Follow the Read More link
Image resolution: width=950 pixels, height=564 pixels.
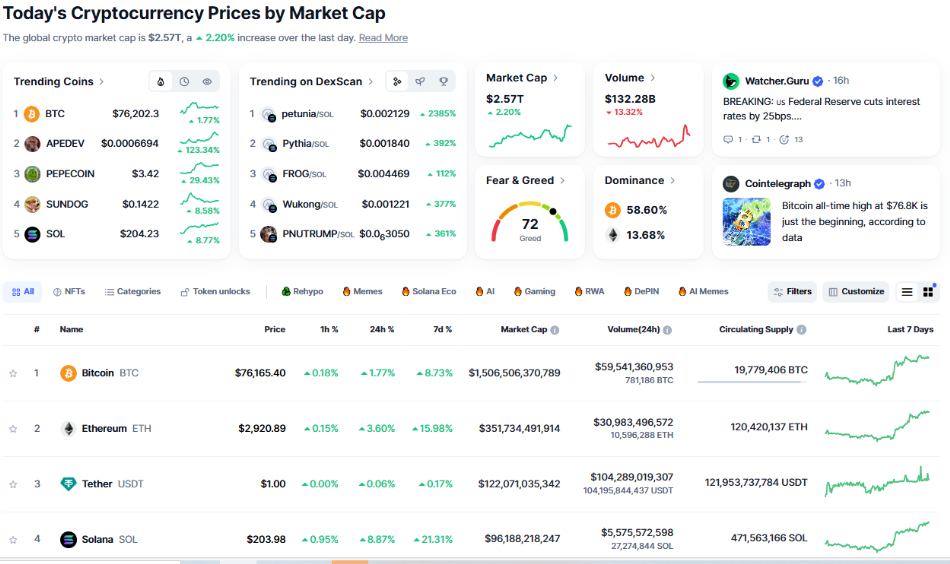click(383, 38)
